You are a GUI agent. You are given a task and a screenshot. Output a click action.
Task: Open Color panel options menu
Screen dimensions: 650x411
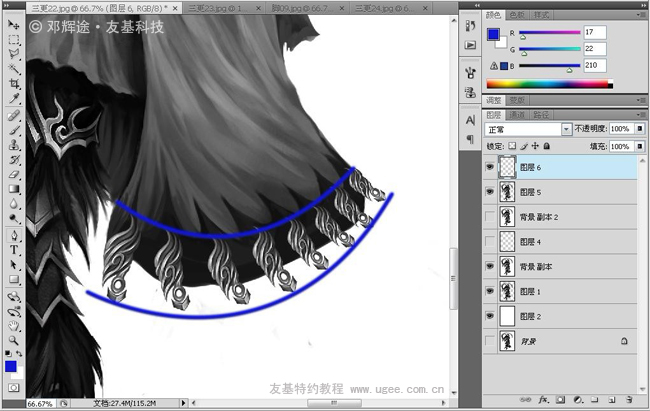tap(641, 15)
